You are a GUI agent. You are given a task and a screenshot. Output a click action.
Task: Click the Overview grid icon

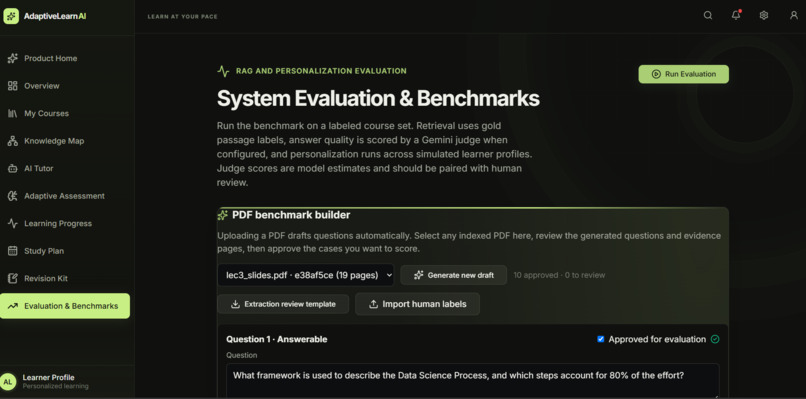click(12, 86)
